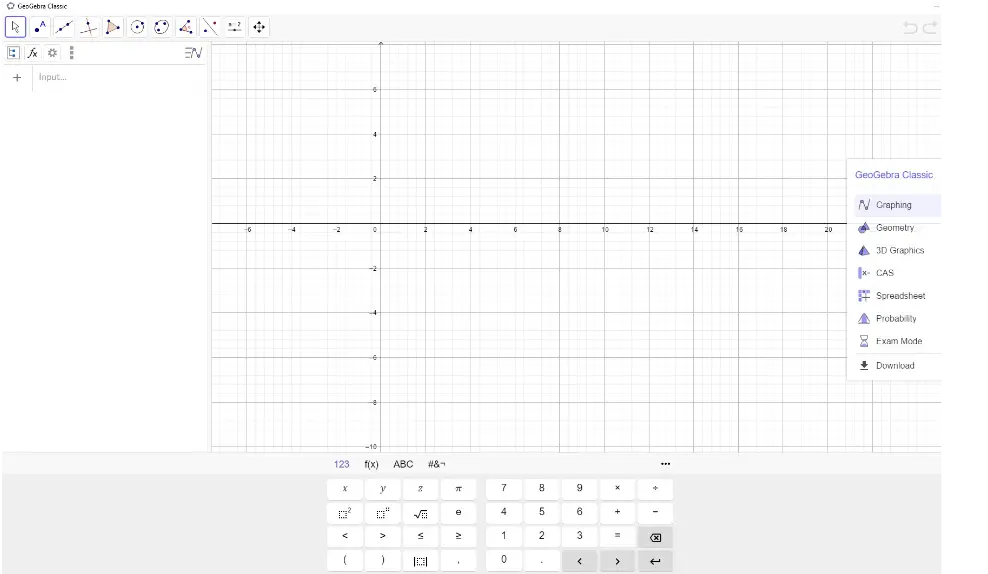The width and height of the screenshot is (988, 574).
Task: Tap the right cursor arrow key
Action: pos(617,561)
